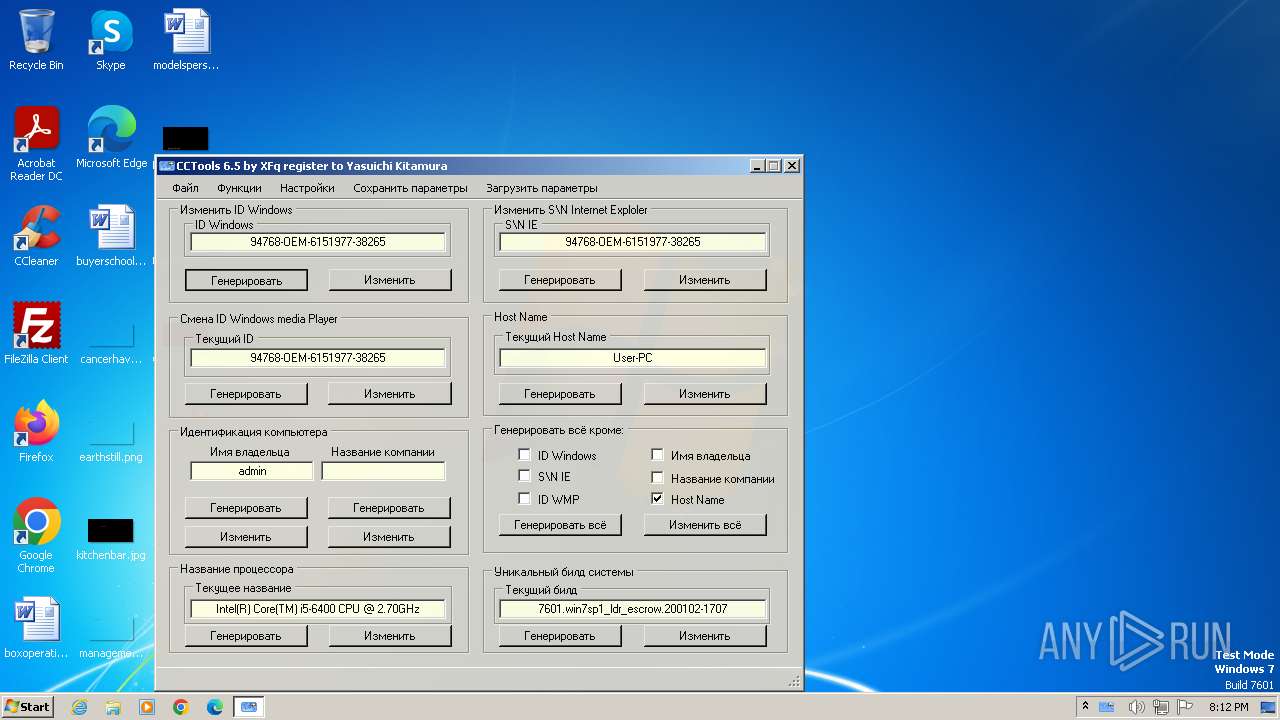Click Генерировать under processor name
Screen dimensions: 1280x720
246,636
